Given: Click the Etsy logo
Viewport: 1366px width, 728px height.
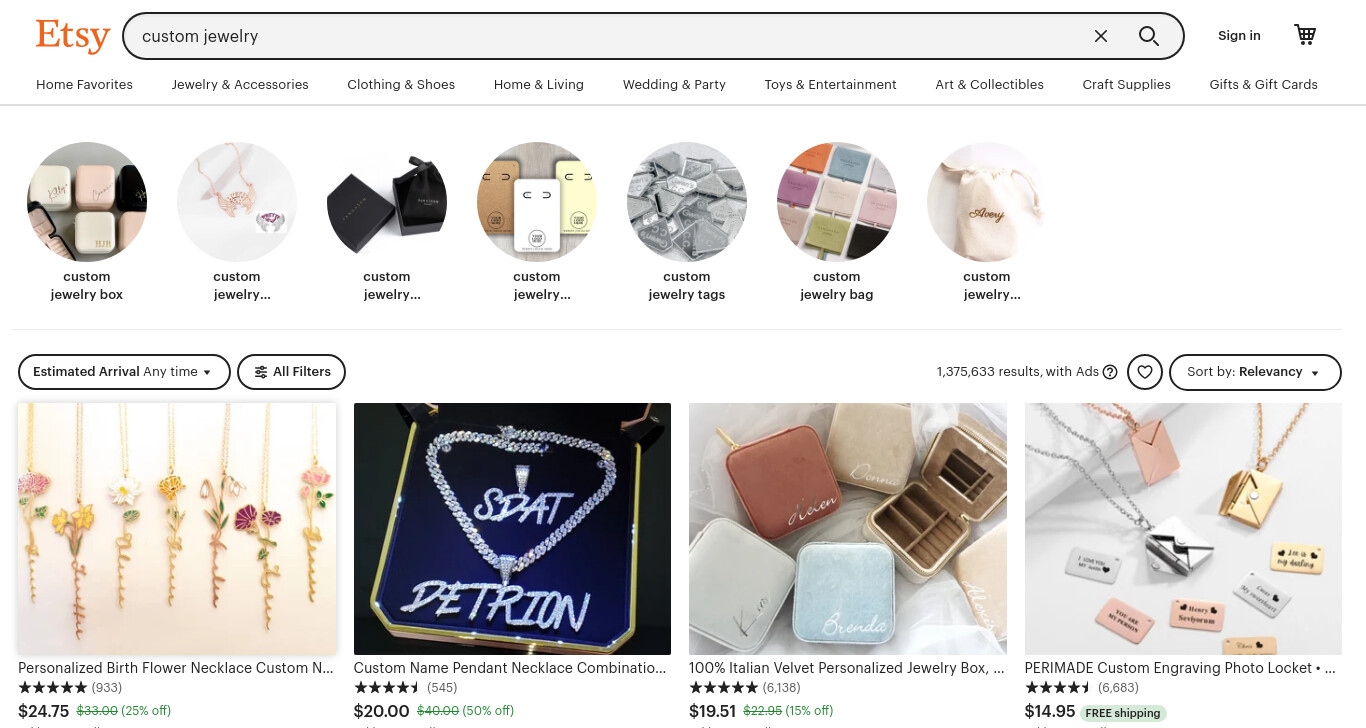Looking at the screenshot, I should 73,36.
